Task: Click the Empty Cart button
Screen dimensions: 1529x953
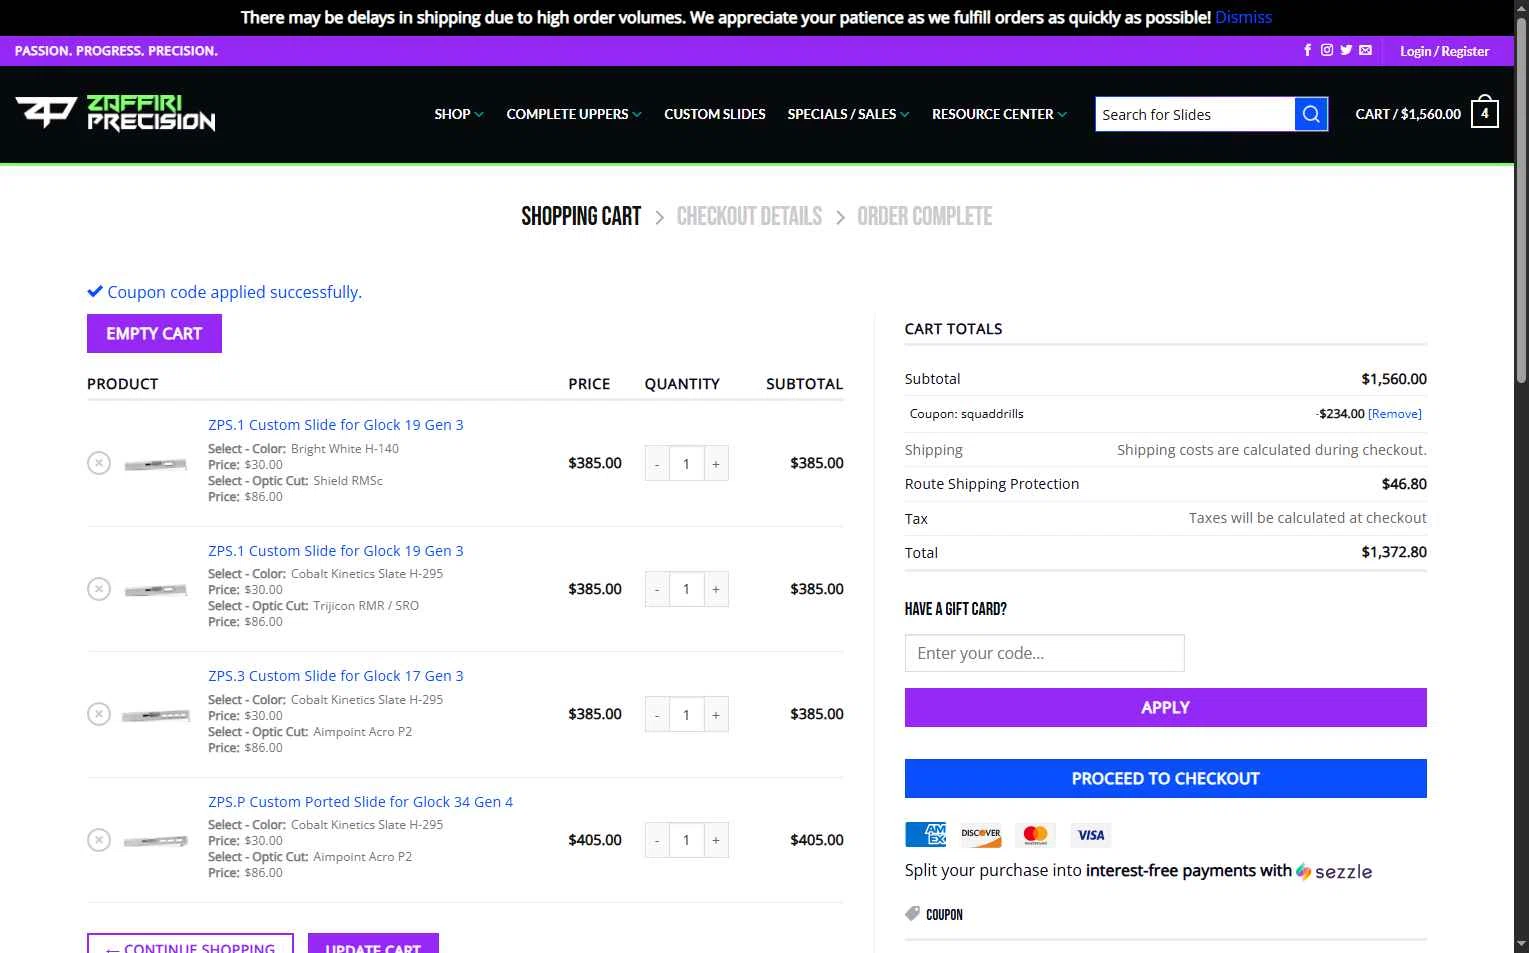Action: 154,333
